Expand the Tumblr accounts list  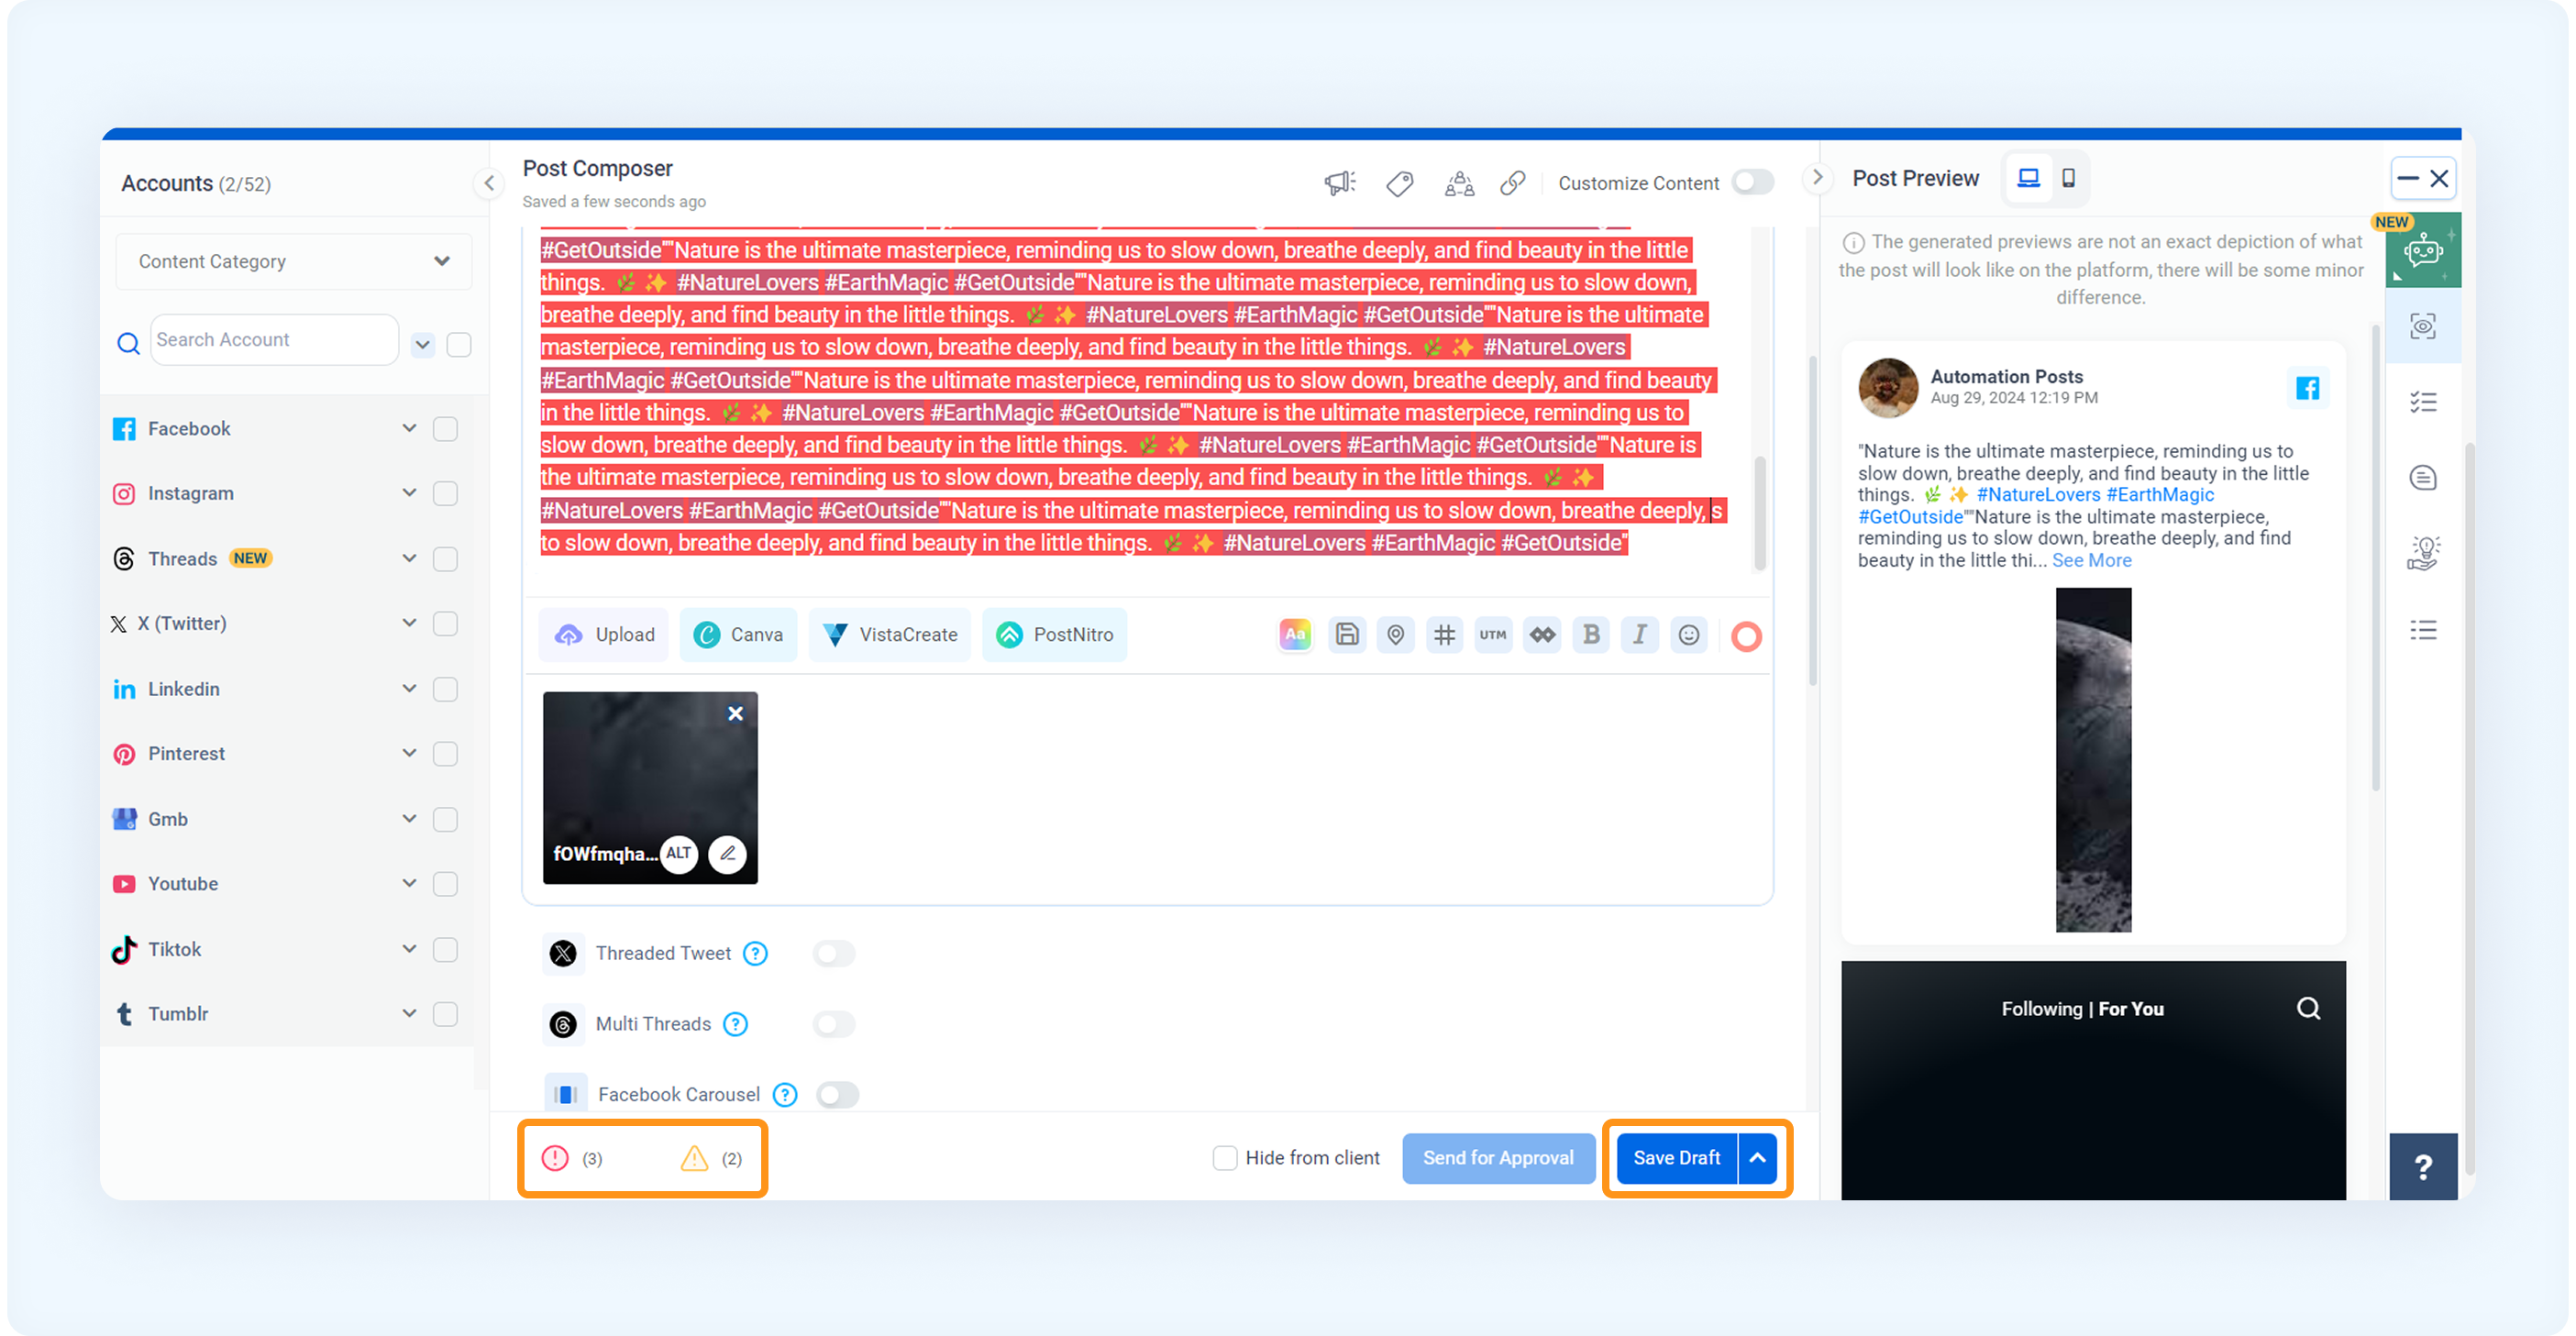tap(409, 1014)
